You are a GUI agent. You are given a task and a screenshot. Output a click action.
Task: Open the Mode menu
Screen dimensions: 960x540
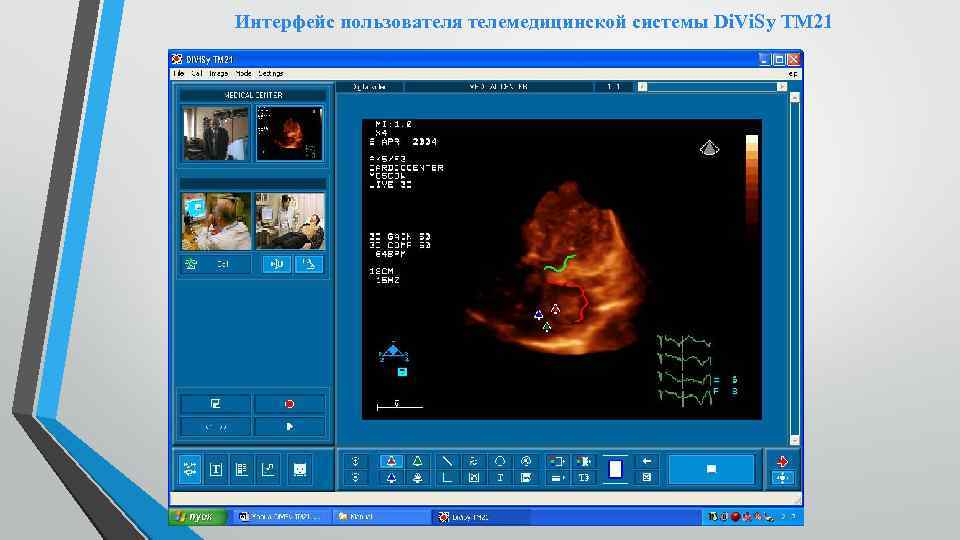click(x=244, y=73)
